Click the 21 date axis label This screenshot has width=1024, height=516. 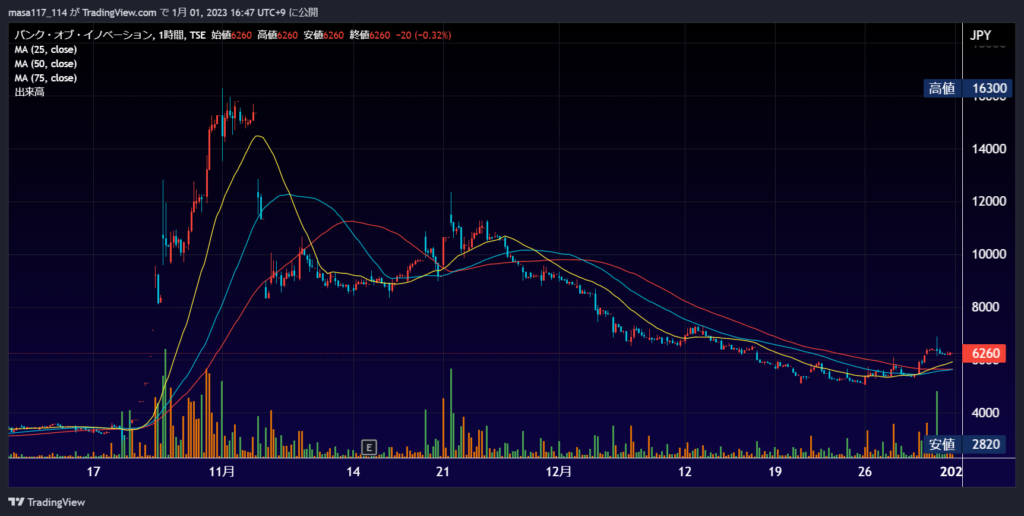click(443, 472)
